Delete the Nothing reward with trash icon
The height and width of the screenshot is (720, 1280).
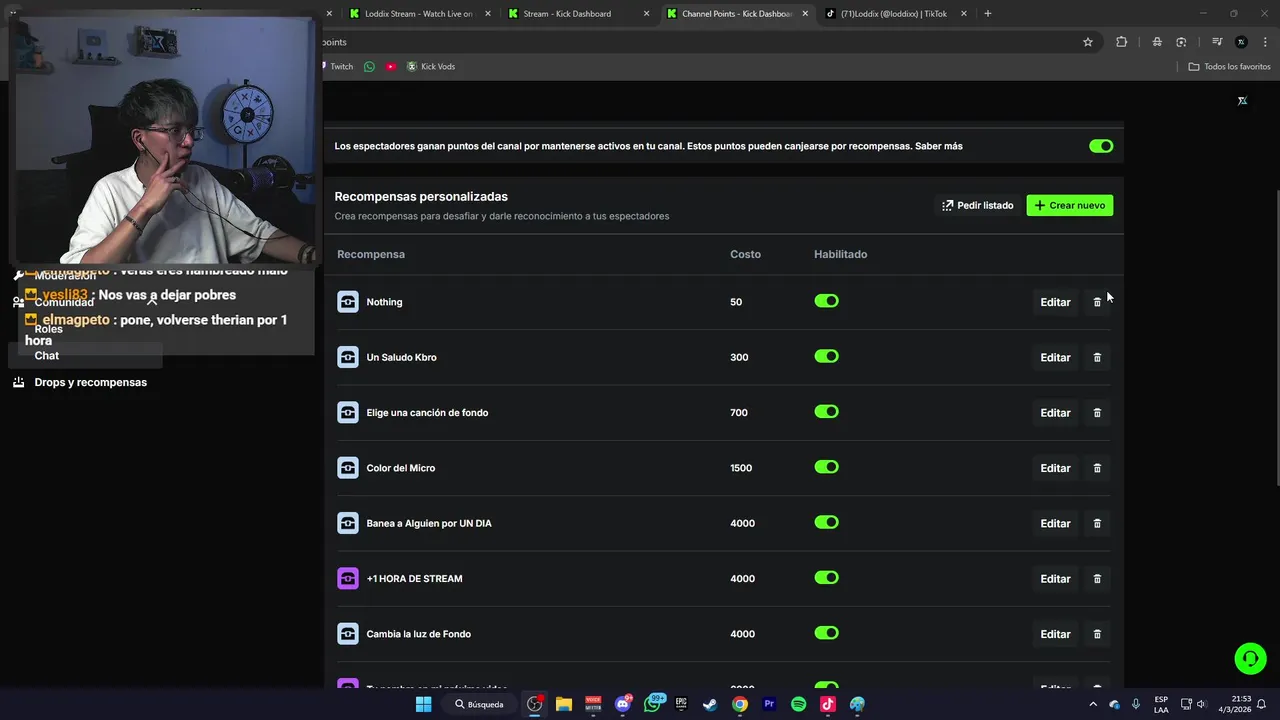pos(1097,302)
